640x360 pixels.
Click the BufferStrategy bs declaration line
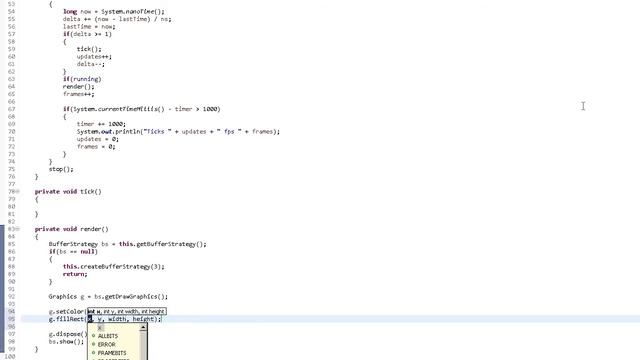click(x=127, y=244)
